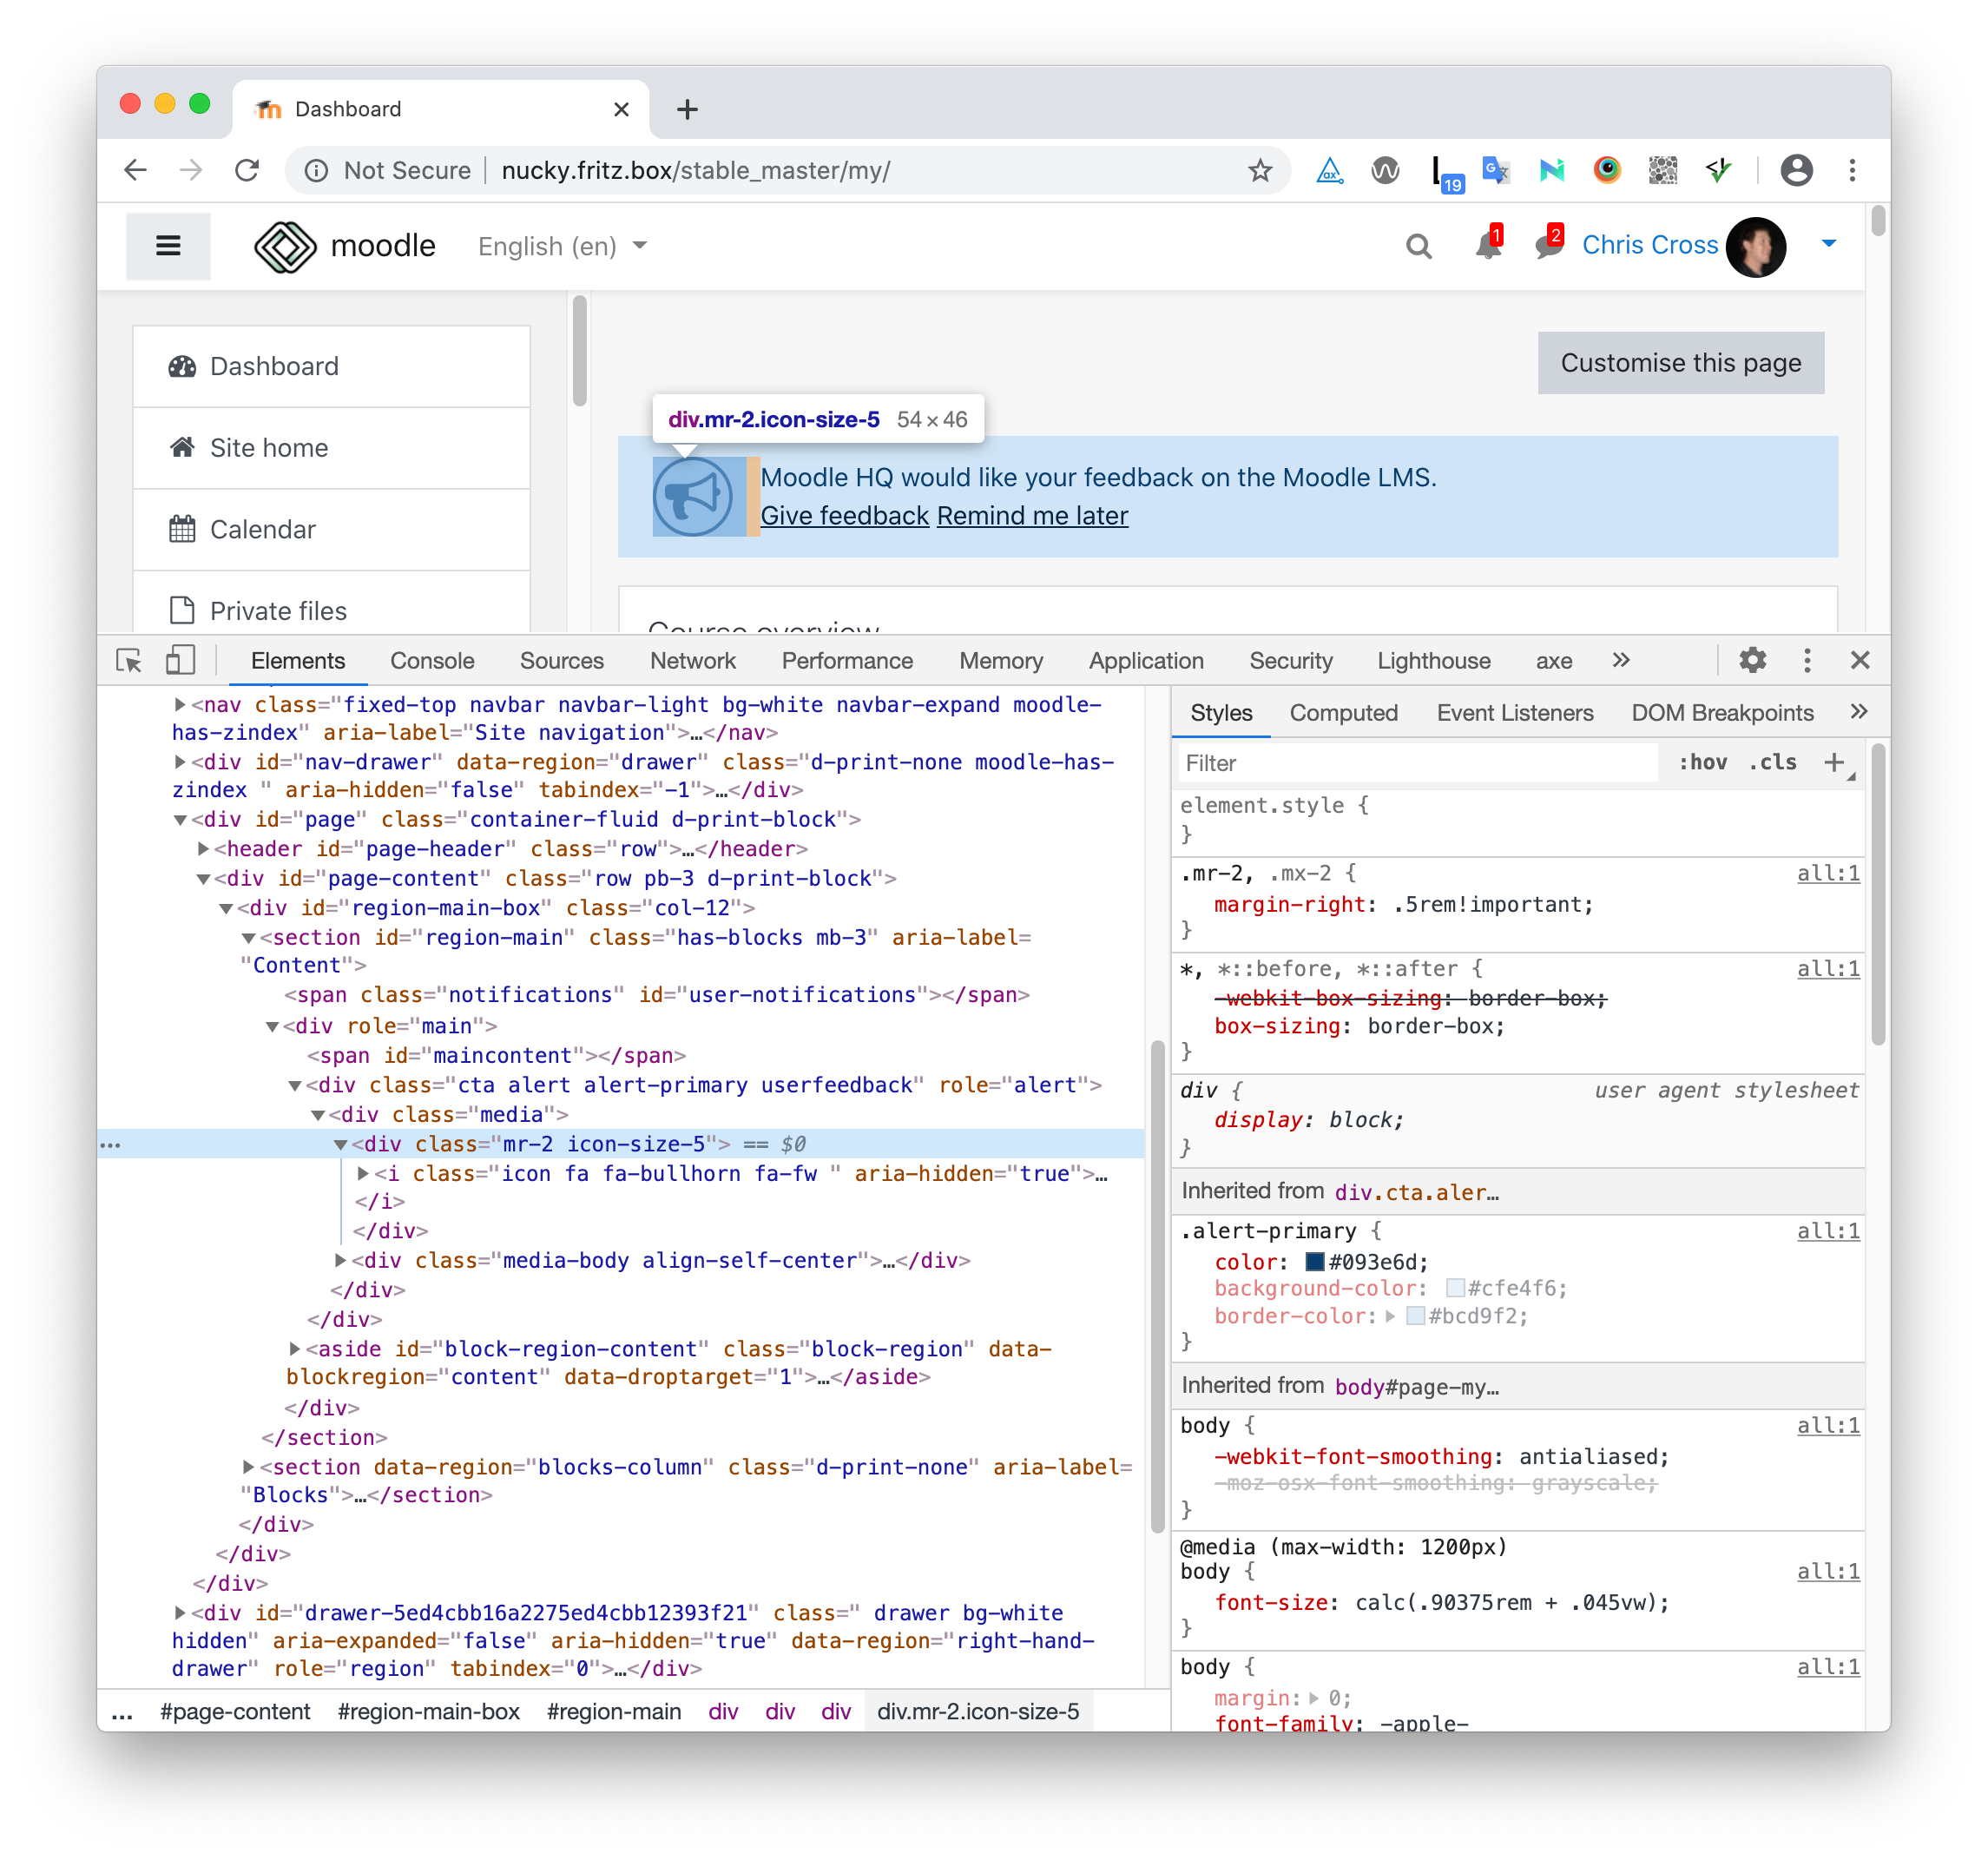
Task: Close the Dashboard browser tab
Action: [621, 109]
